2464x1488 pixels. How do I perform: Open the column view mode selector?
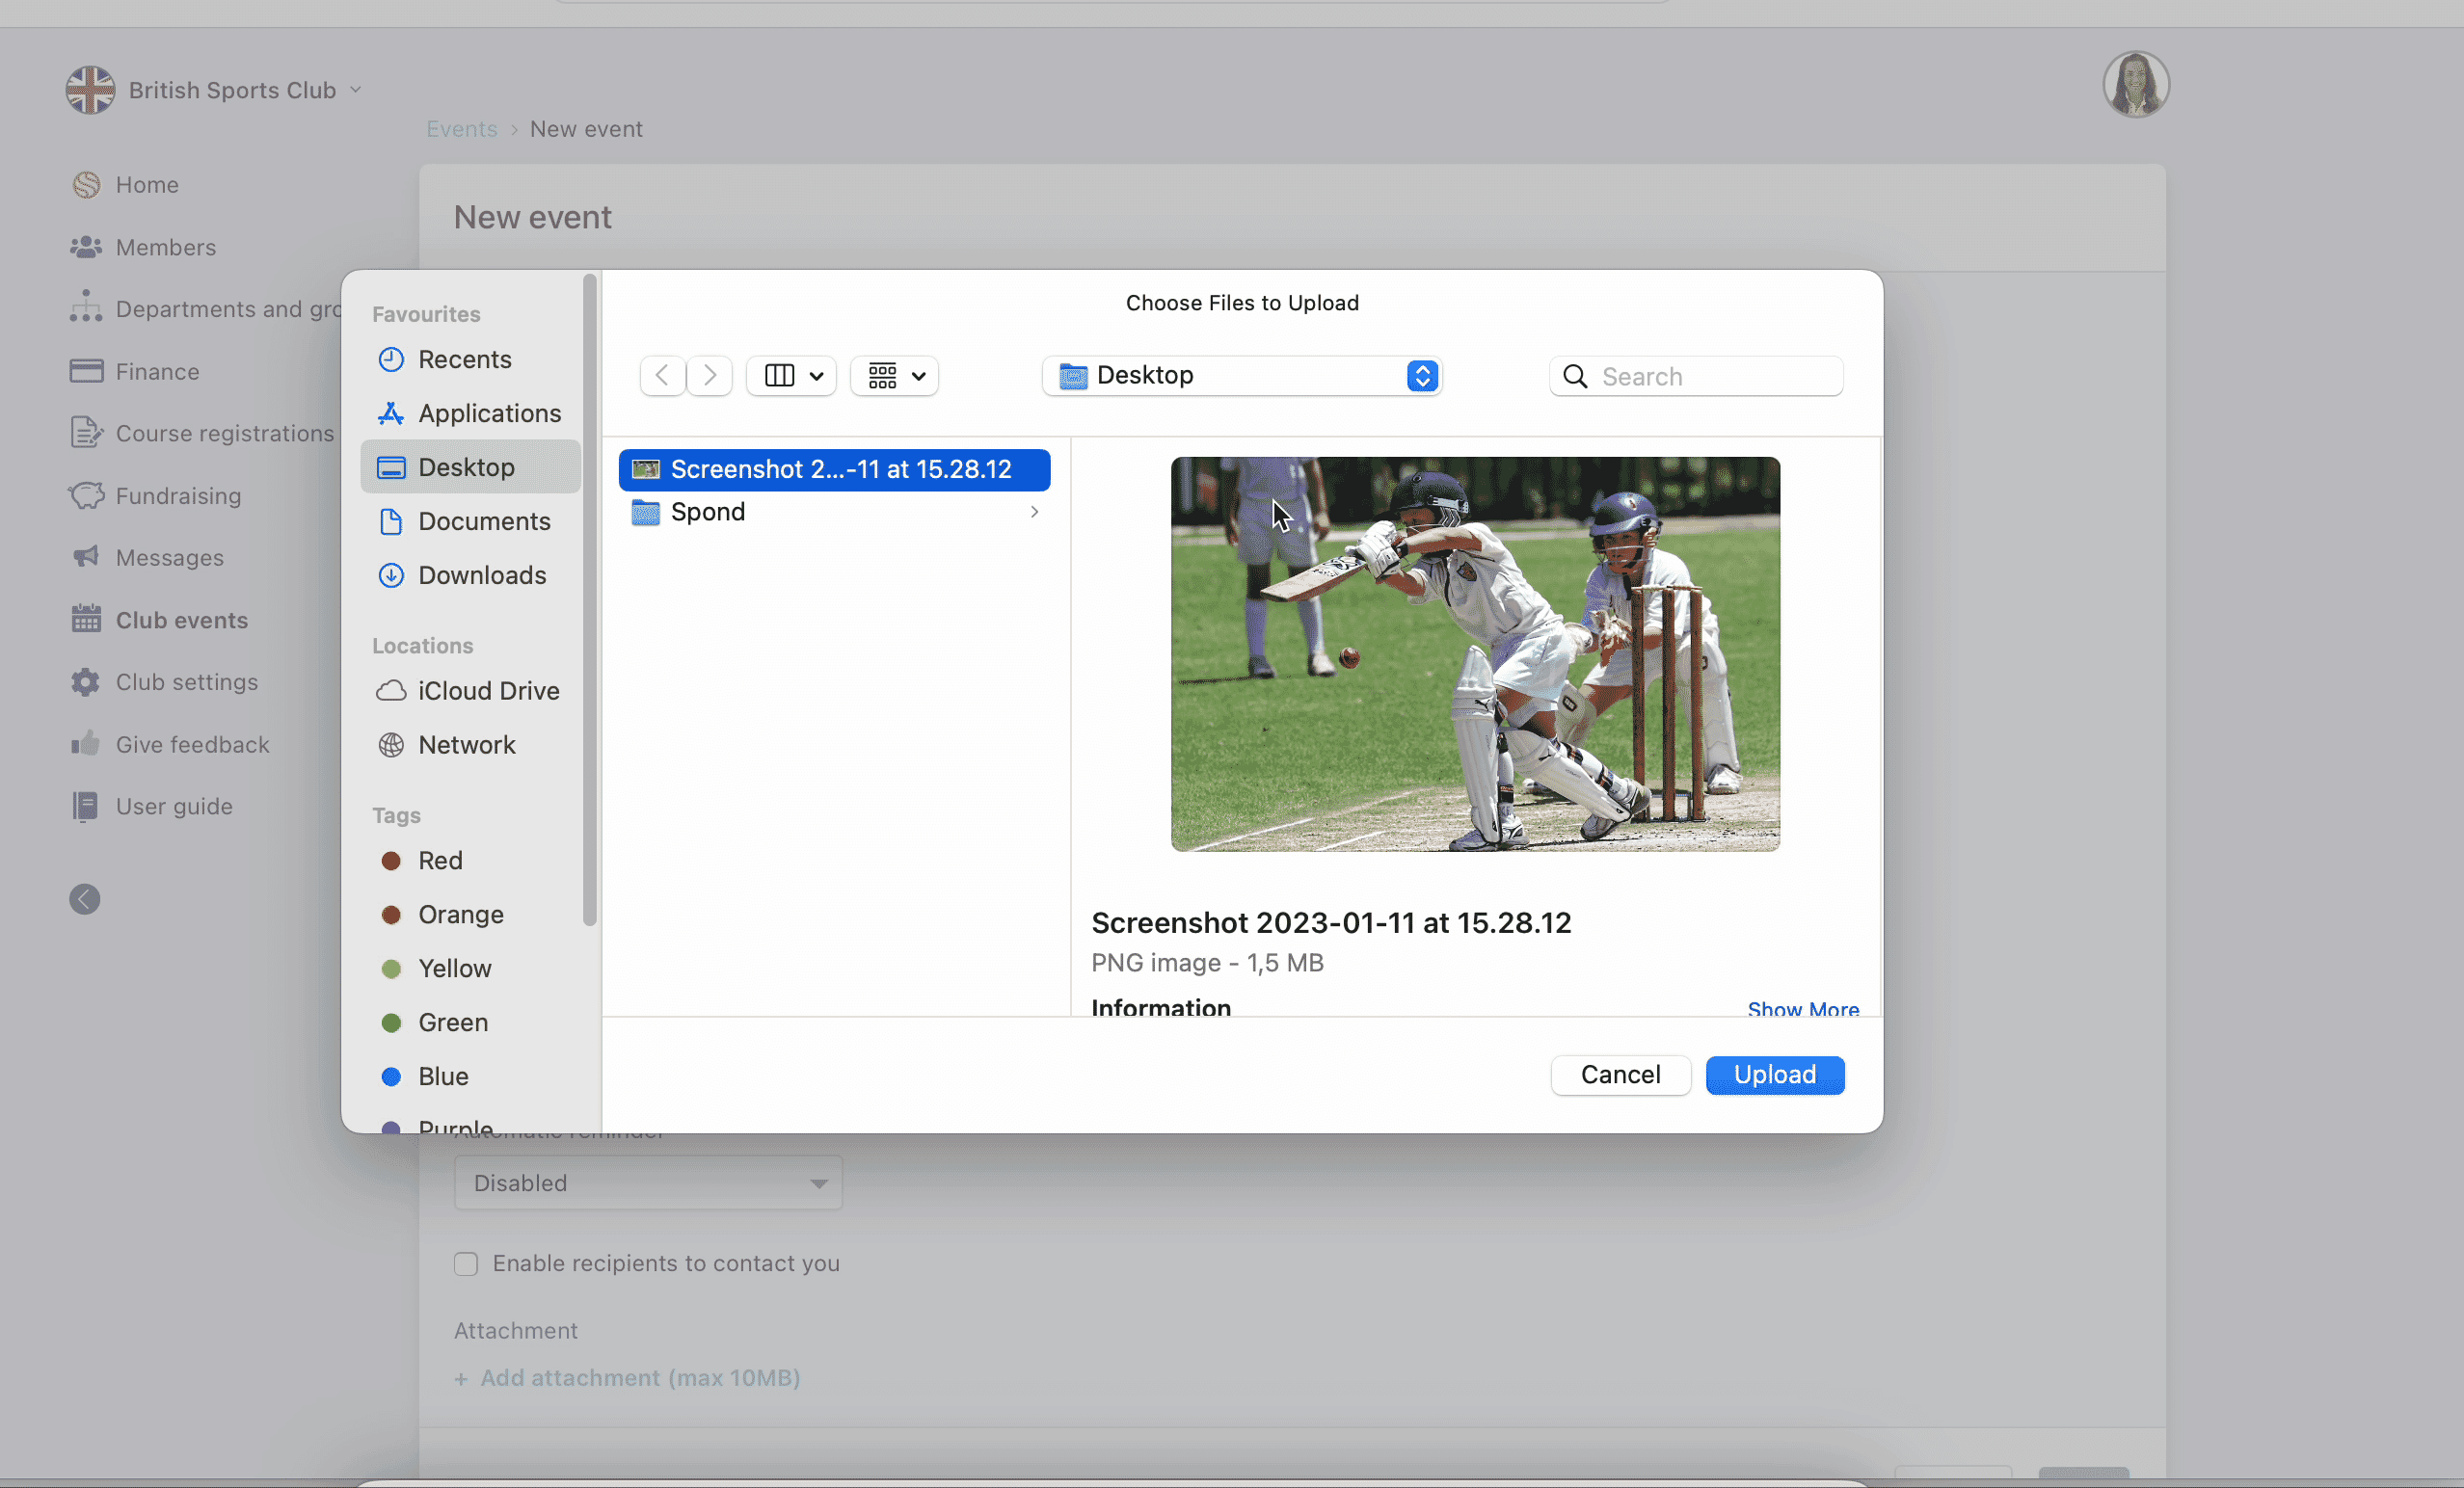[792, 376]
